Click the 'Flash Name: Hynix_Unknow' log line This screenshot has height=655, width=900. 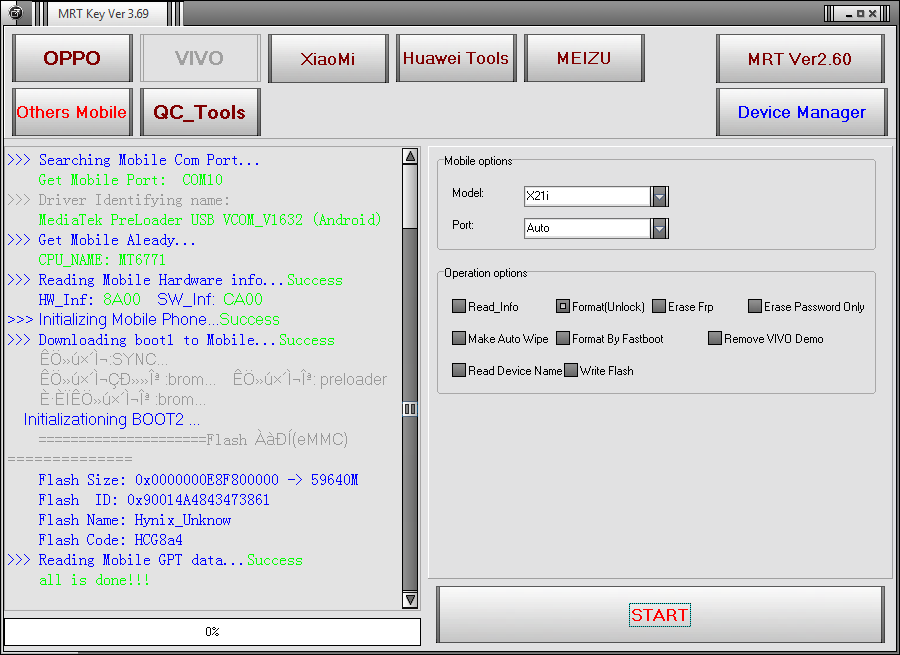[135, 520]
